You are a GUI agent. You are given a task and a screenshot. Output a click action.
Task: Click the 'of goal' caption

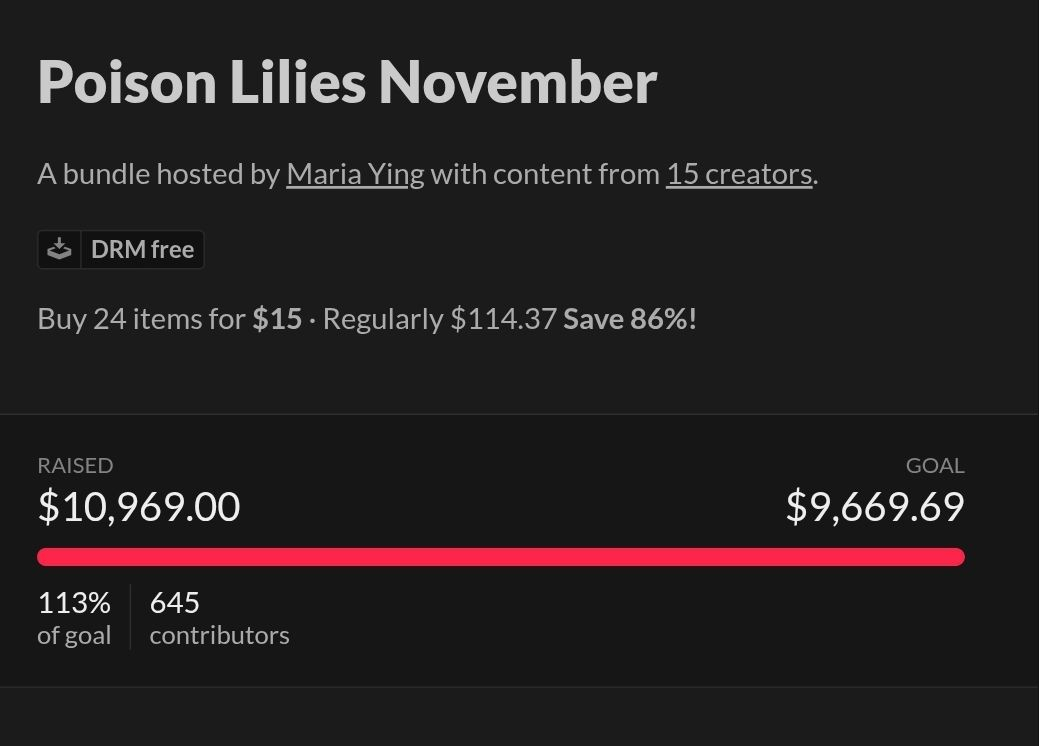pos(74,635)
